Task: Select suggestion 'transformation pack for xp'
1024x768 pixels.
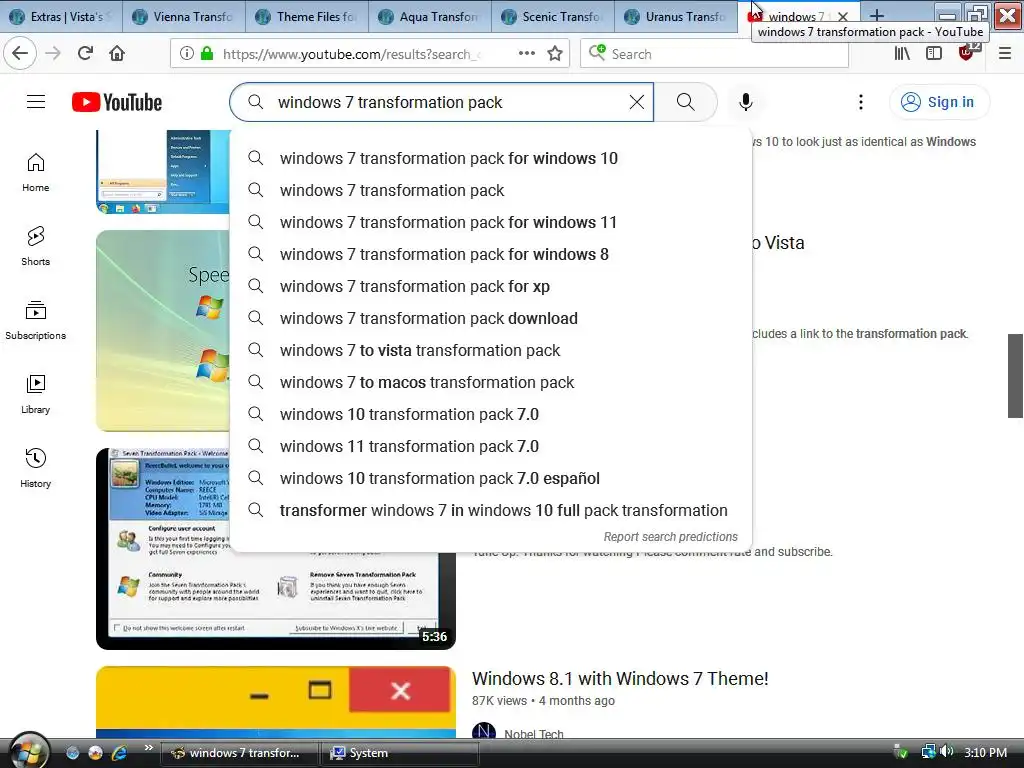Action: coord(490,286)
